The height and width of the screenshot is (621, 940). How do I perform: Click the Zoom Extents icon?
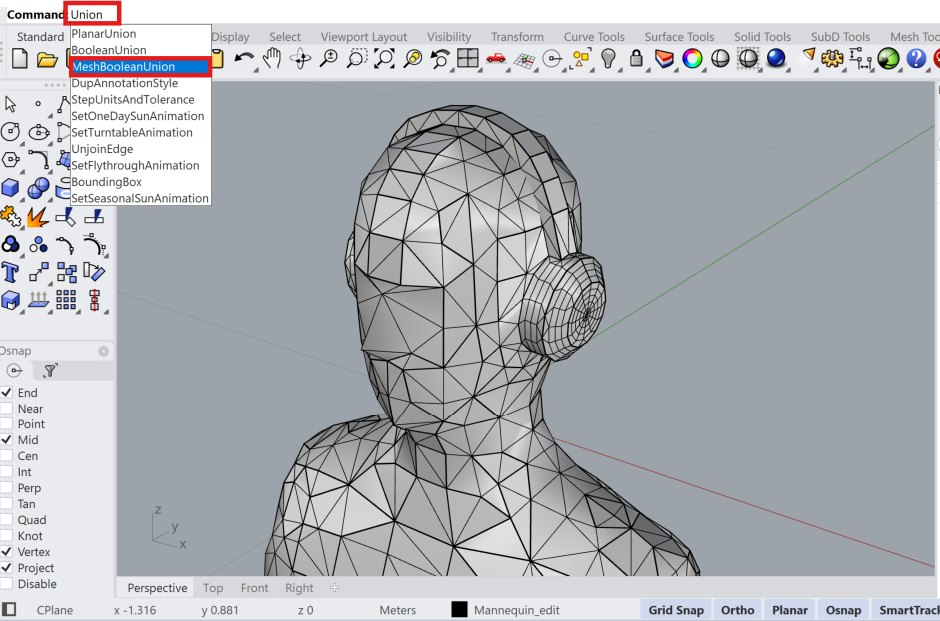tap(384, 59)
